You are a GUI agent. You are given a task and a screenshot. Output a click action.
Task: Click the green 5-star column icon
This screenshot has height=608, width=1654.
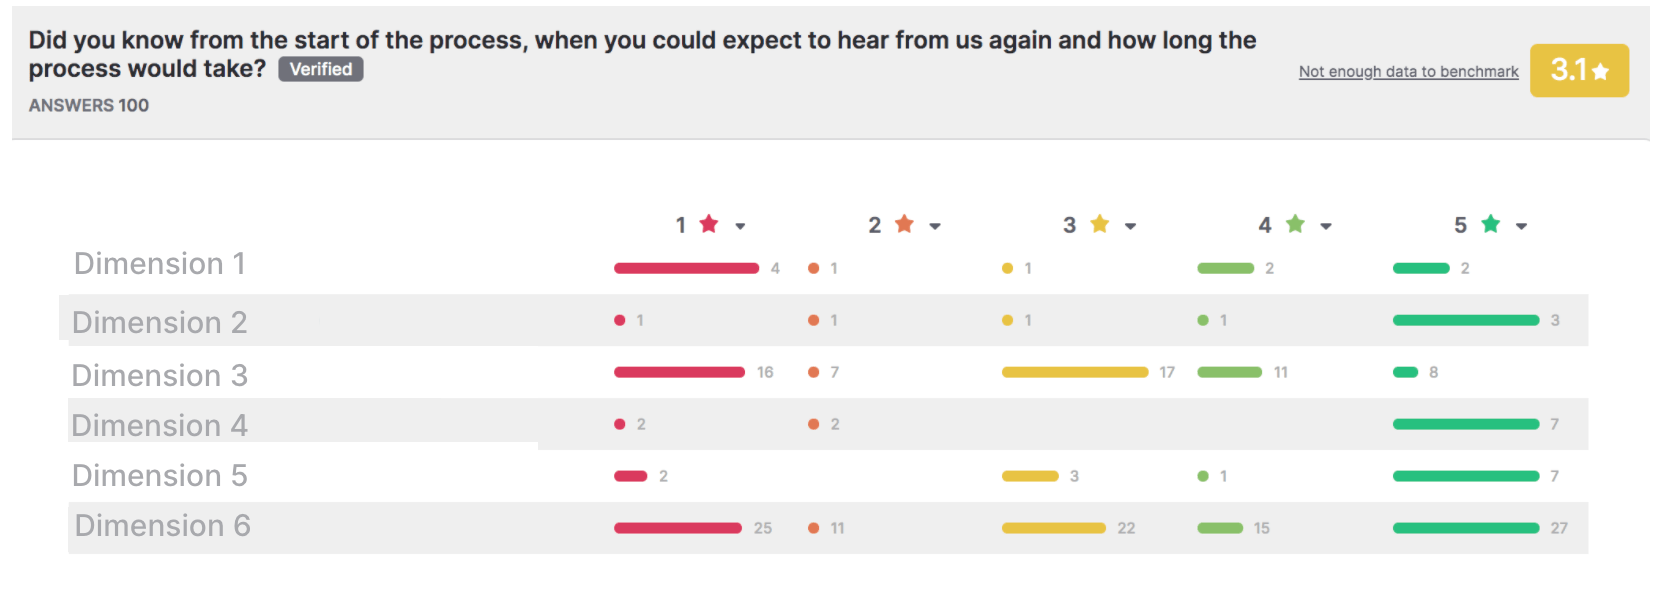click(1491, 224)
